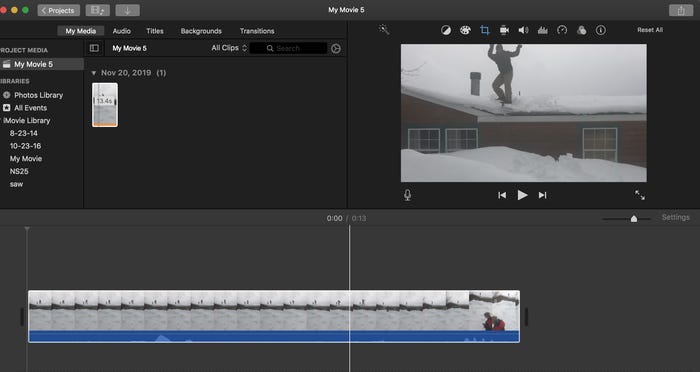Open the My Movie event in library
Viewport: 700px width, 372px height.
pos(26,159)
